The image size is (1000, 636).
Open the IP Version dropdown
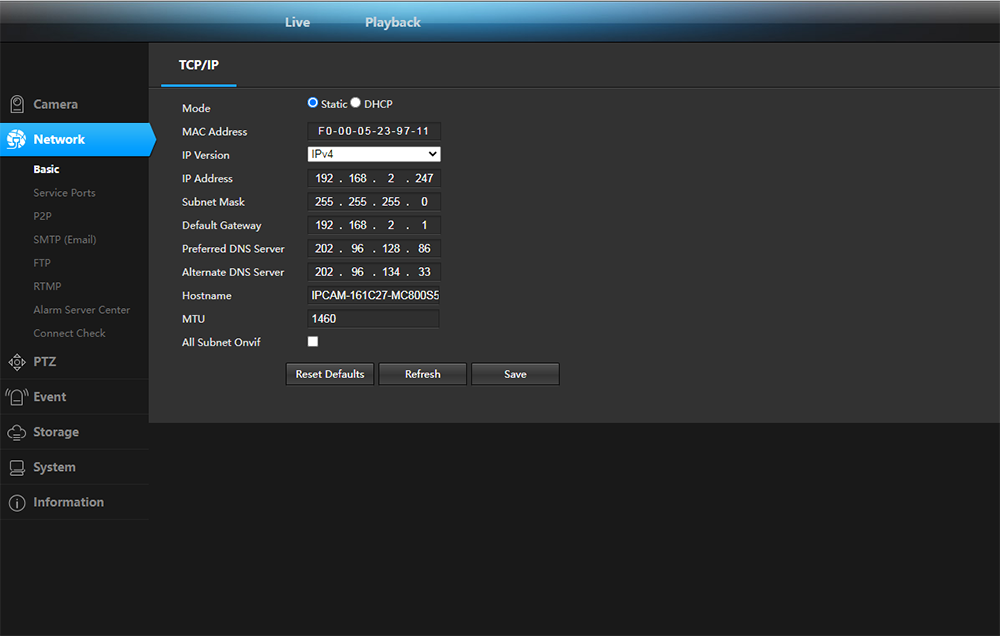pos(374,154)
